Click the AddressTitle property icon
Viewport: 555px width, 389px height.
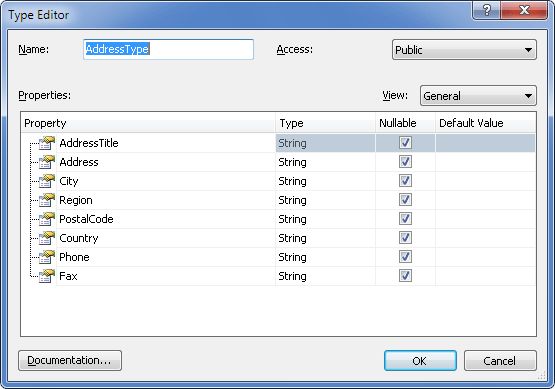tap(47, 143)
